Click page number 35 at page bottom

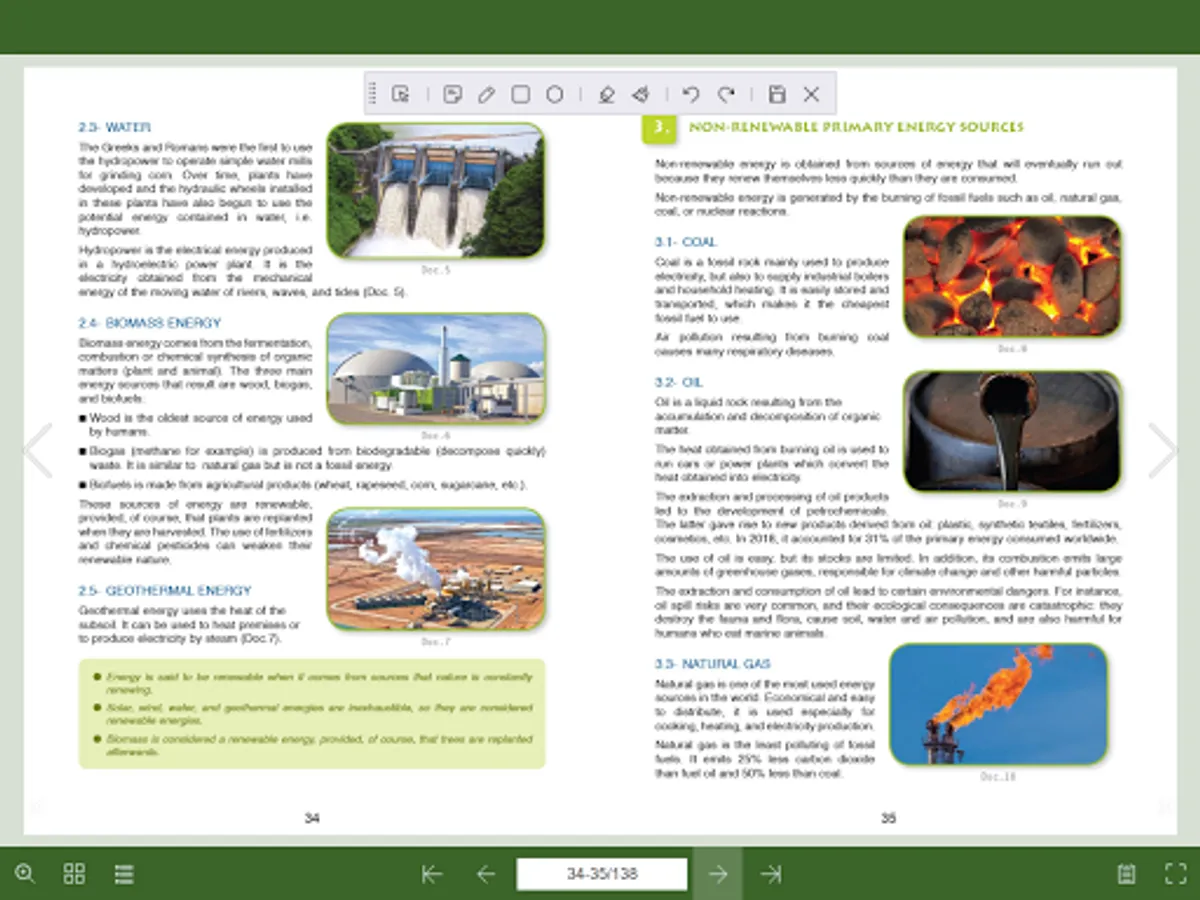888,818
